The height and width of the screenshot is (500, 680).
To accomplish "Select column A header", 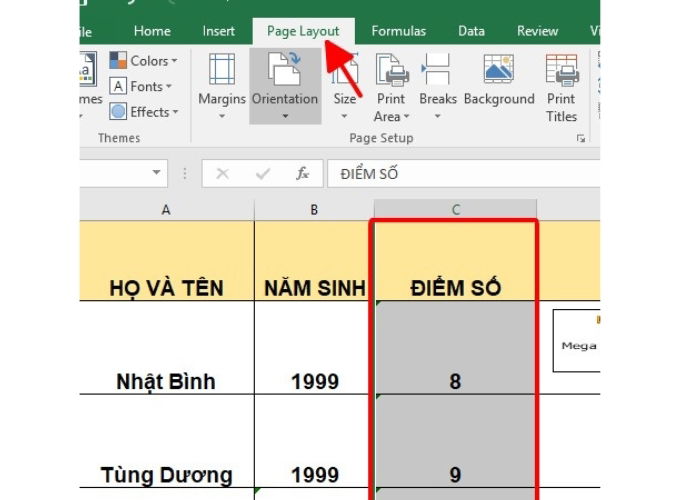I will click(x=166, y=209).
